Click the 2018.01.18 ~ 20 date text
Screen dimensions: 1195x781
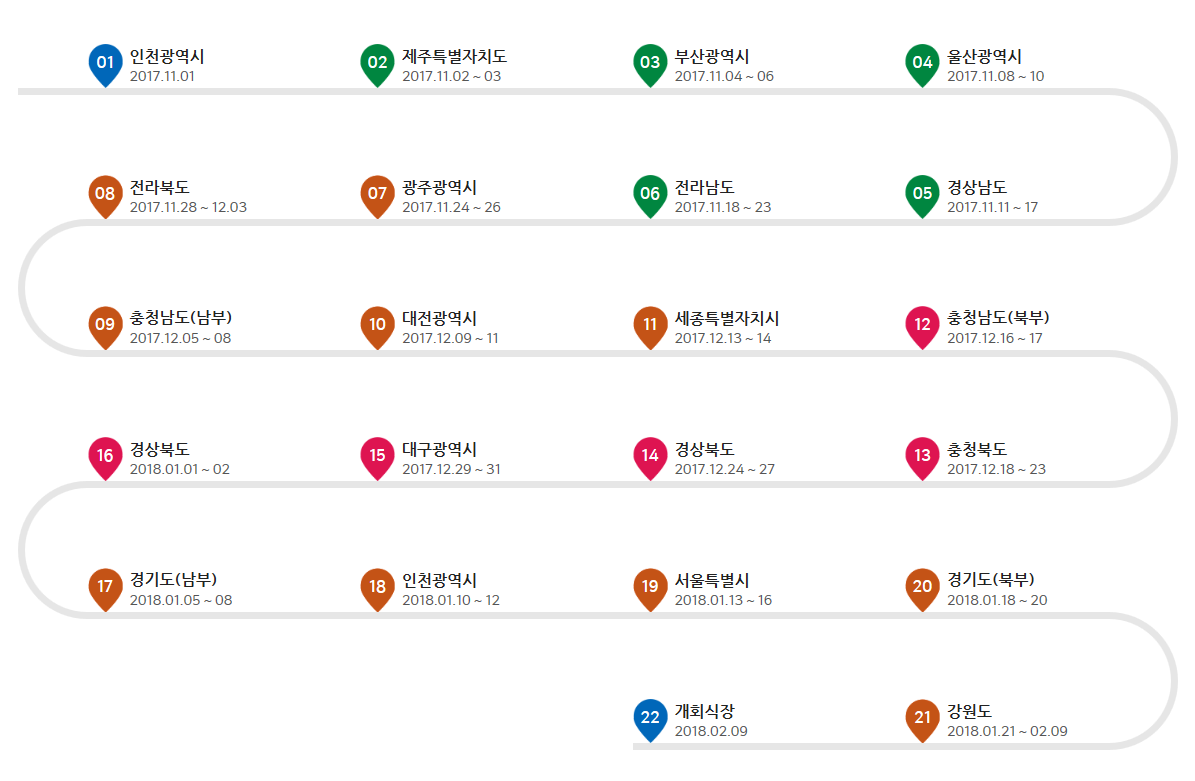coord(996,600)
